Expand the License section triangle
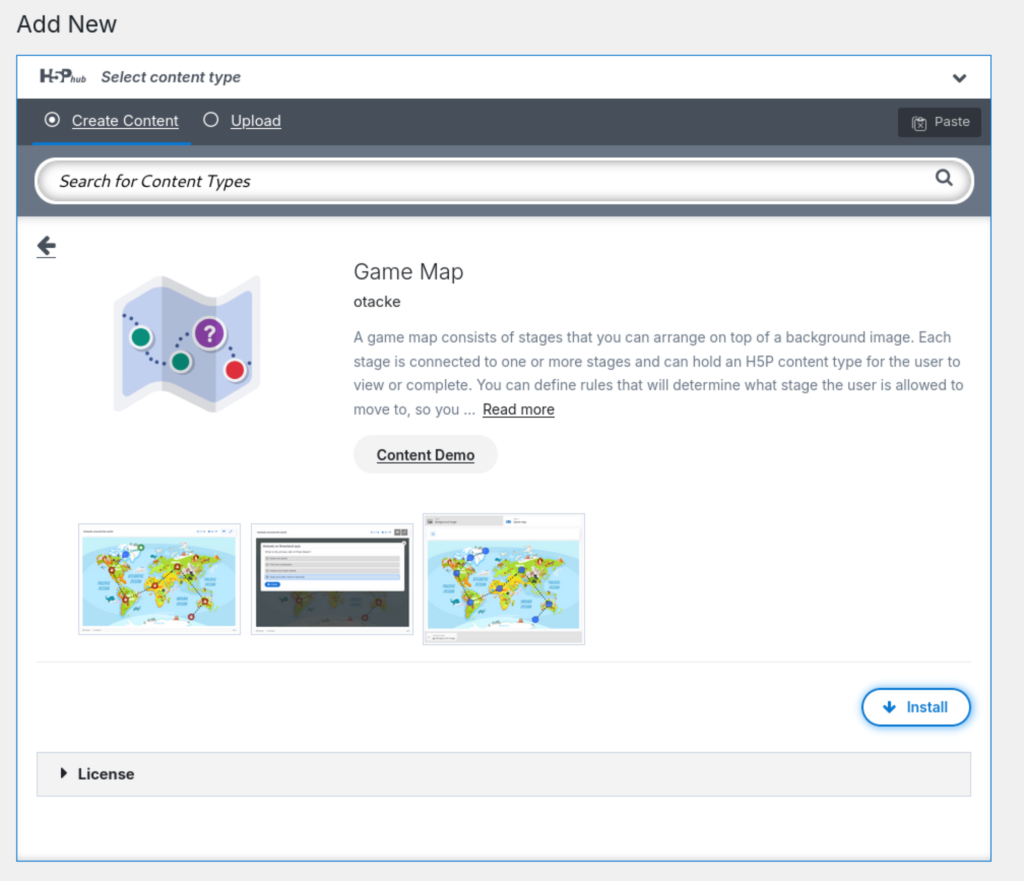 [x=64, y=773]
